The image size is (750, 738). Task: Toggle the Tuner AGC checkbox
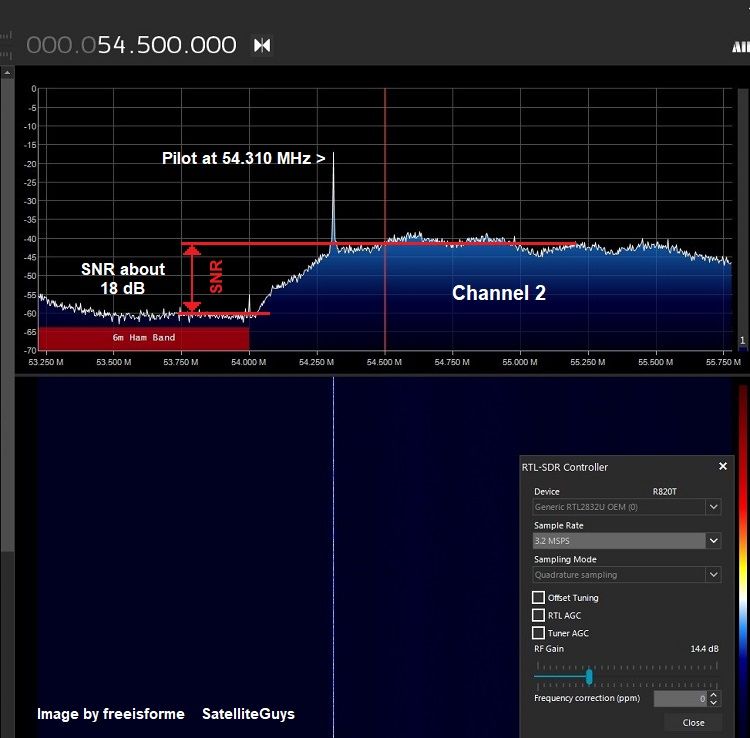click(x=538, y=633)
